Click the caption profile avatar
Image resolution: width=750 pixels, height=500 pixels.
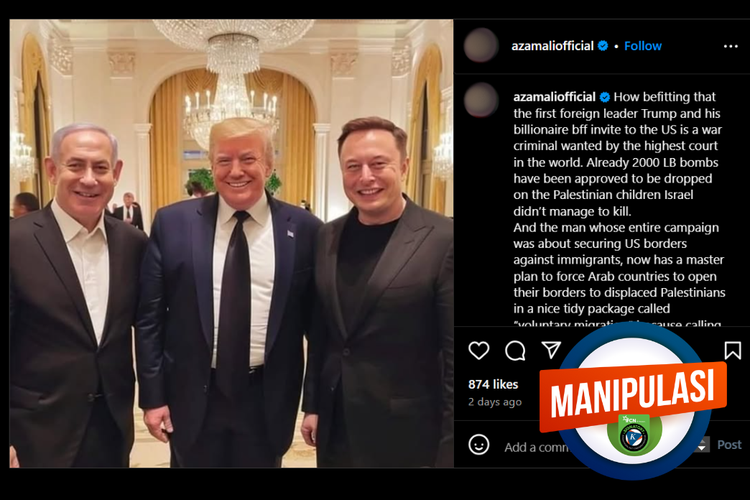pos(481,100)
